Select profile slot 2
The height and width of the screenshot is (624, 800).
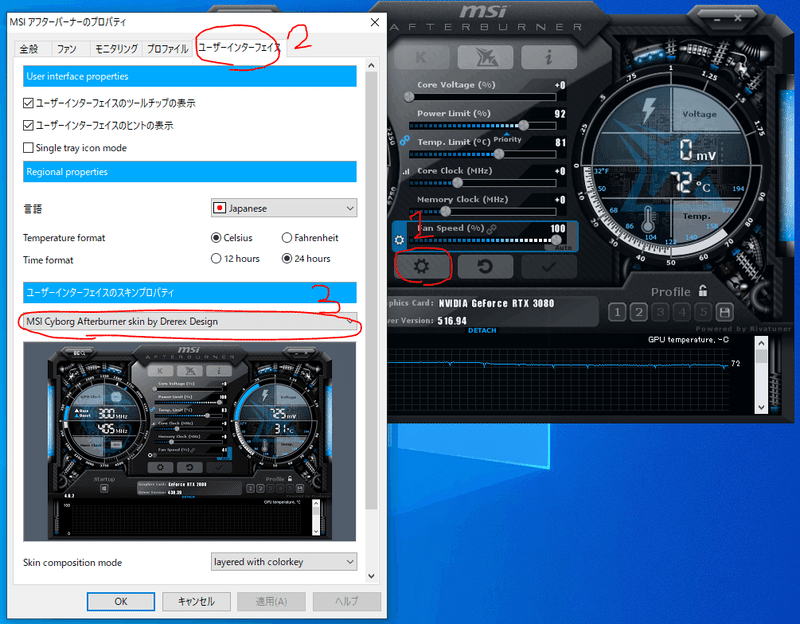pyautogui.click(x=639, y=312)
